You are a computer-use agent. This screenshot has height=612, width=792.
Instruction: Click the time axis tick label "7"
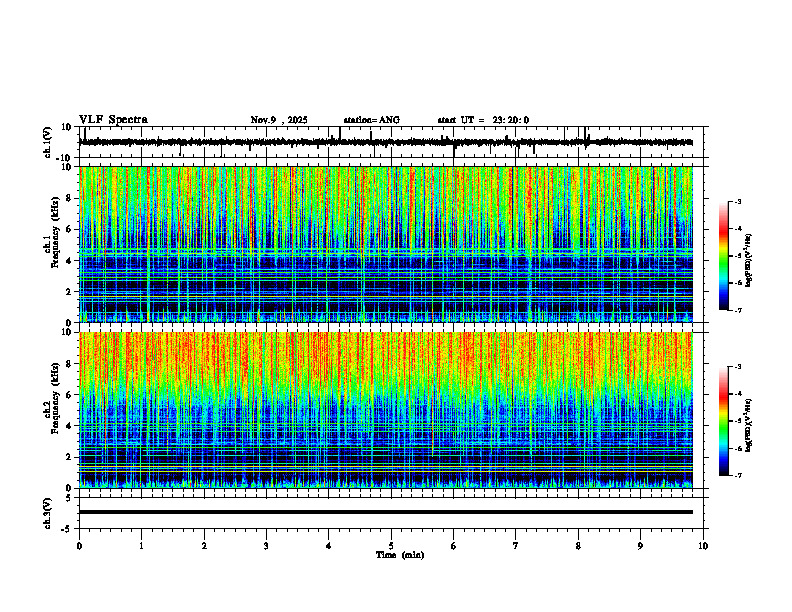516,546
